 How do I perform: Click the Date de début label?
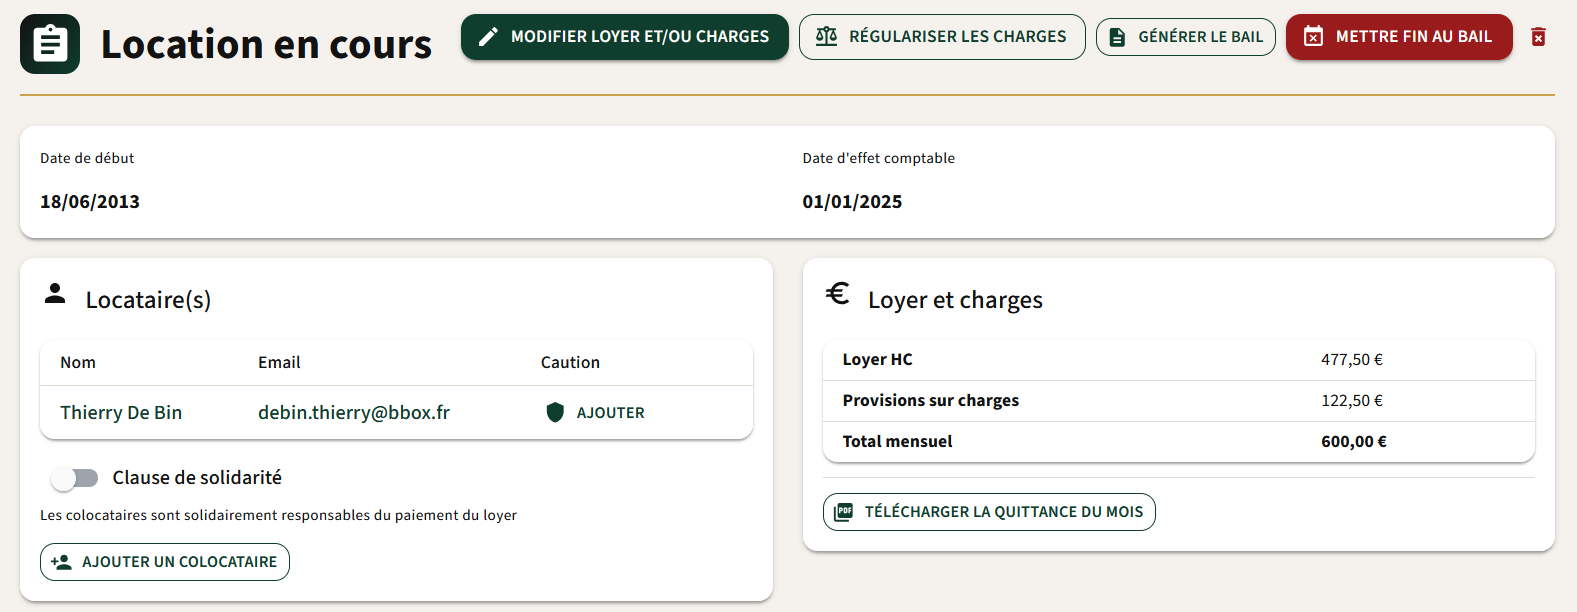[x=87, y=158]
